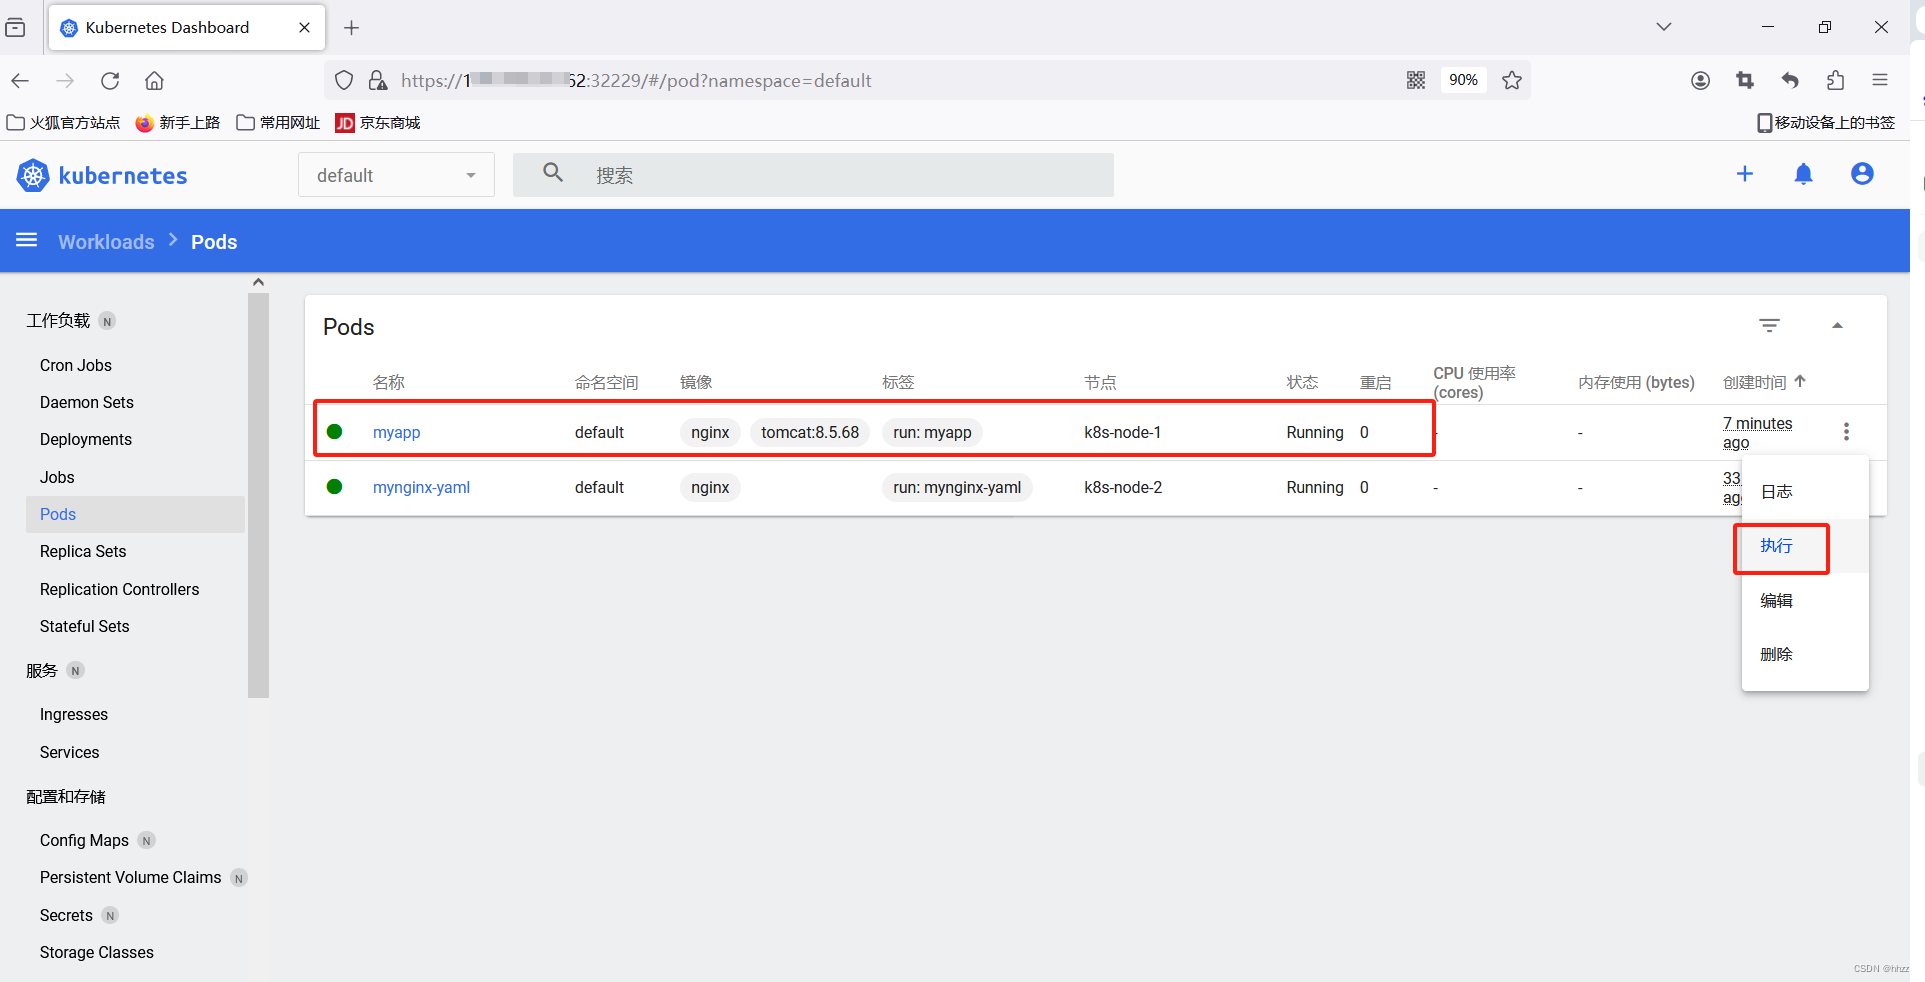Open Ingresses in the sidebar

74,714
